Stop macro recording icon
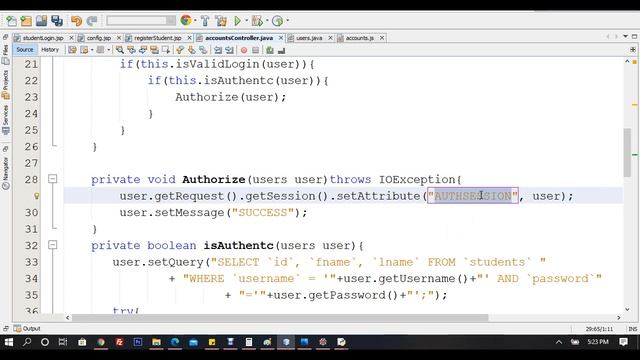Screen dimensions: 640x360 (x=256, y=50)
